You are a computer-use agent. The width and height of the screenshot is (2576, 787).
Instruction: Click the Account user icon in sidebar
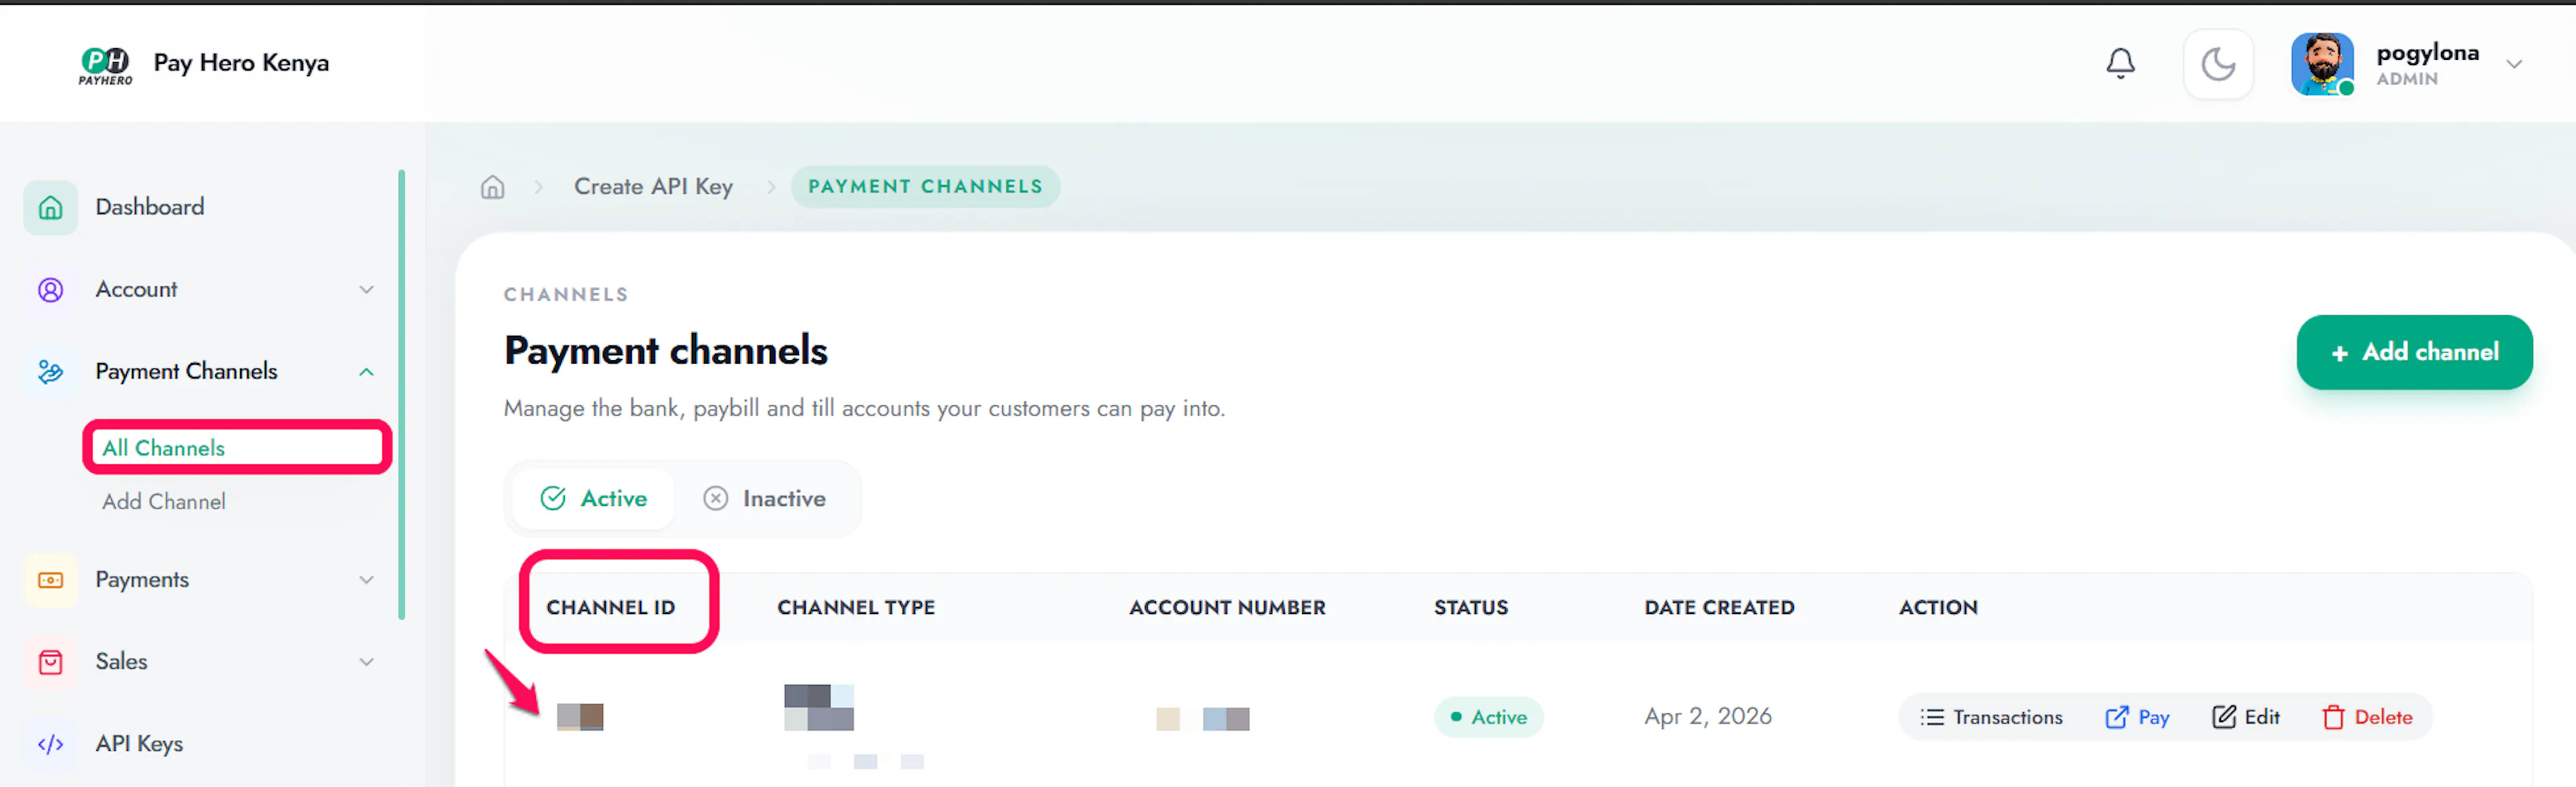pyautogui.click(x=50, y=289)
